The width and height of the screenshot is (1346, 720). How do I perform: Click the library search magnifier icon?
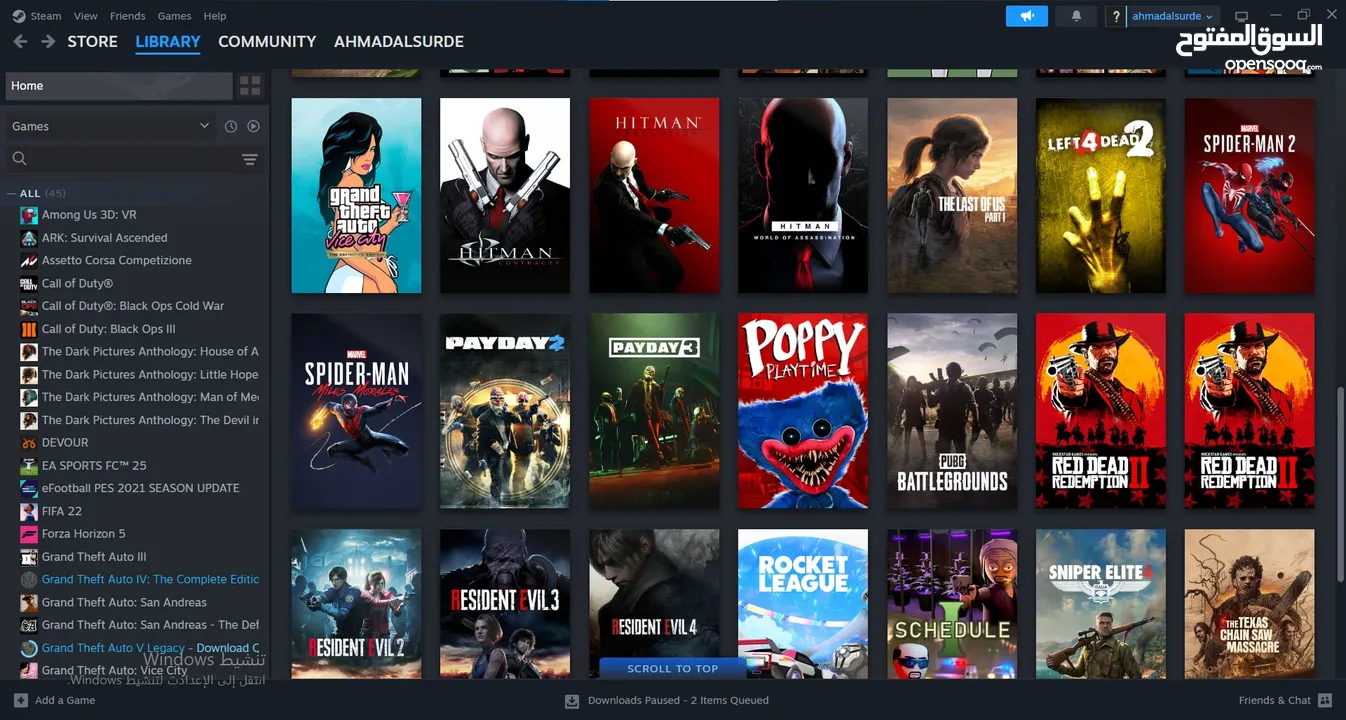pos(19,158)
